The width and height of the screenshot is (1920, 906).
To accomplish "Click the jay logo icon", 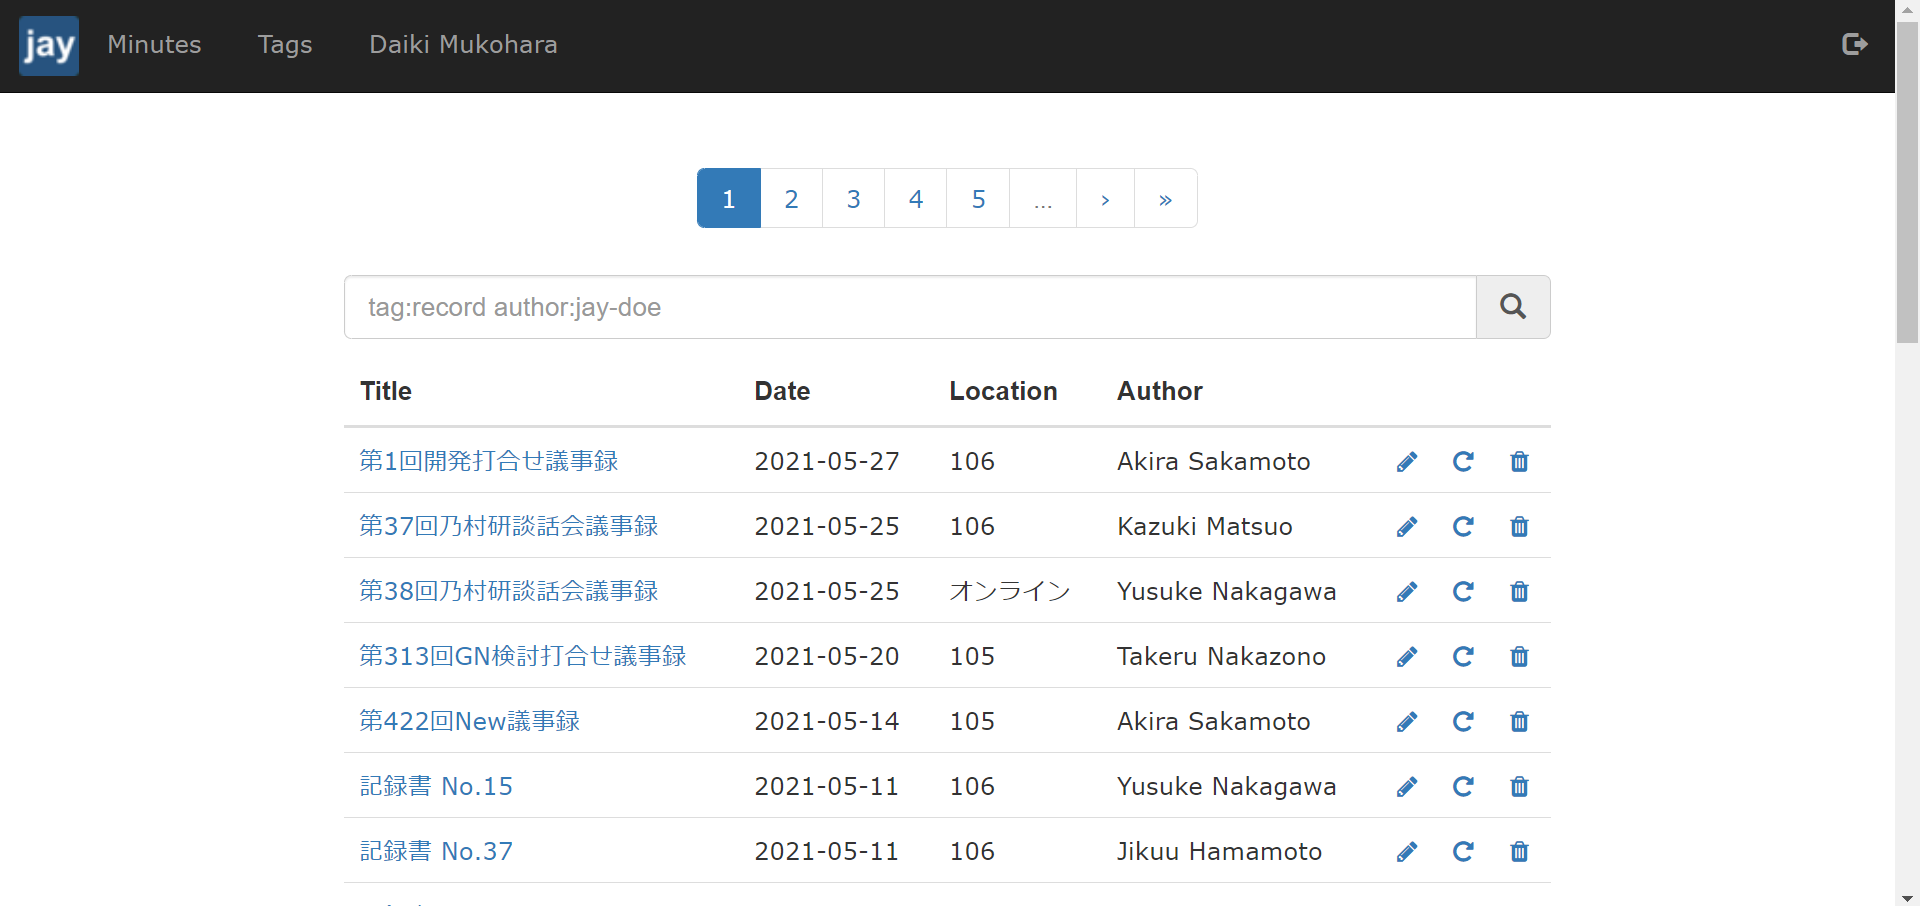I will pyautogui.click(x=48, y=45).
